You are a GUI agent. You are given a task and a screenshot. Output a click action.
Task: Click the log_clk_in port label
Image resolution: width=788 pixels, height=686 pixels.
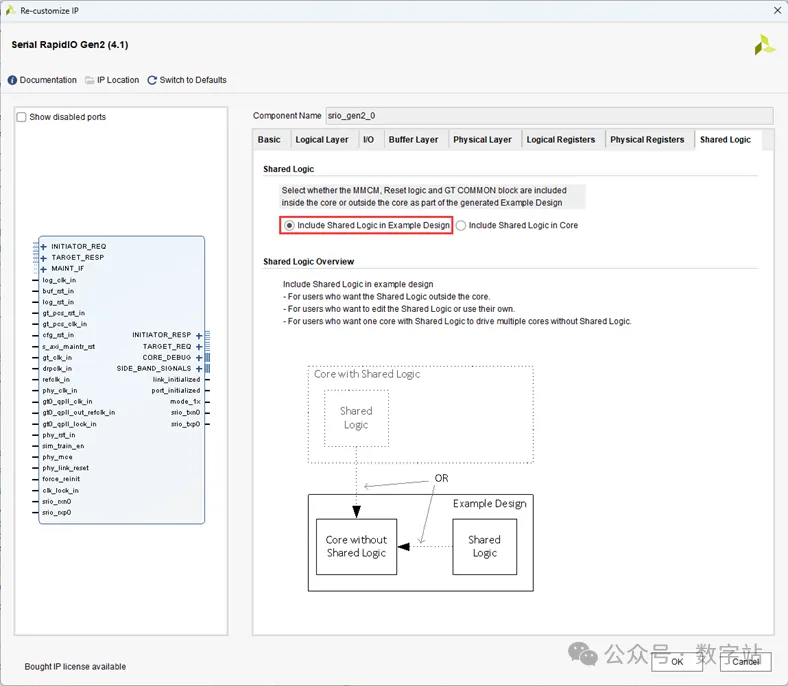pyautogui.click(x=59, y=280)
